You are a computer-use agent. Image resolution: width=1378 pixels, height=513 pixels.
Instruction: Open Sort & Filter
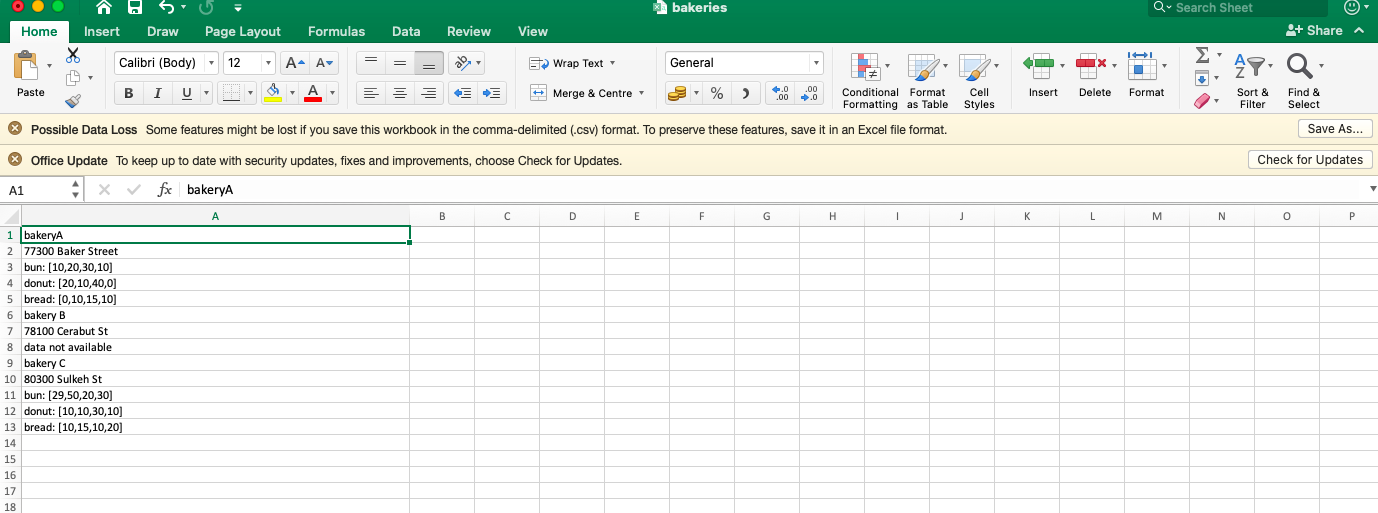[1252, 80]
